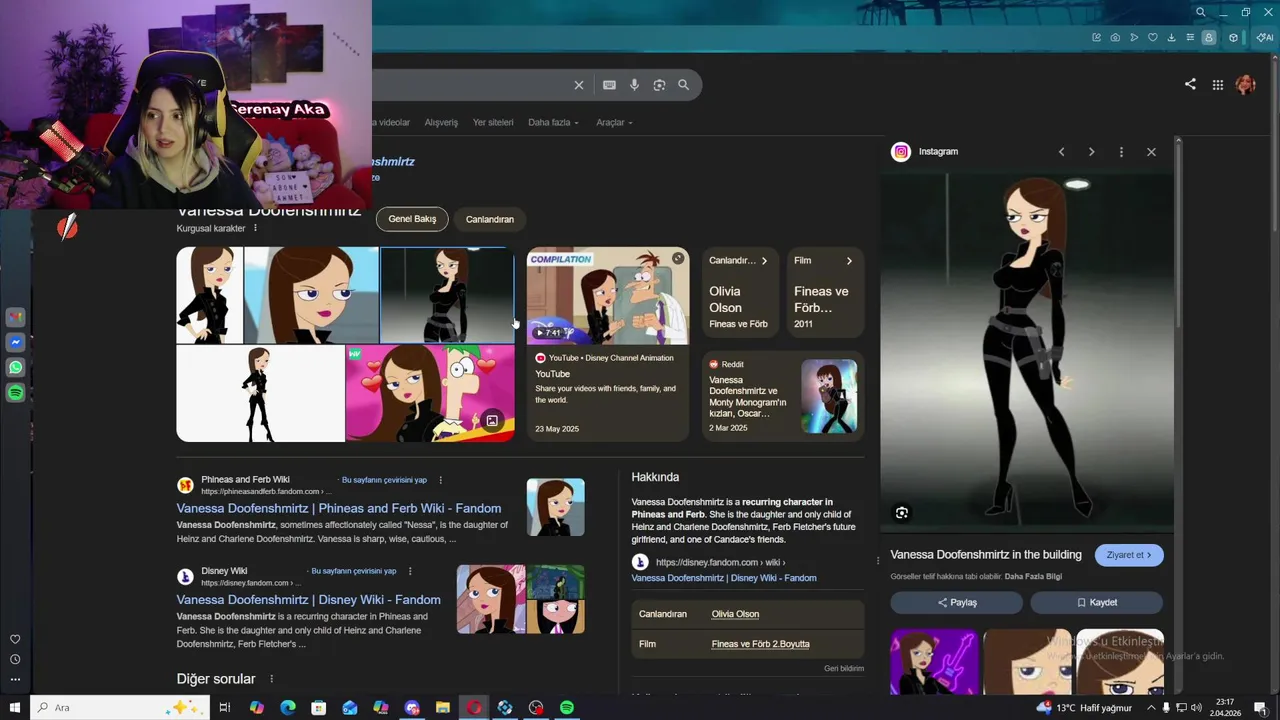Open image preview three-dot menu

[1121, 152]
